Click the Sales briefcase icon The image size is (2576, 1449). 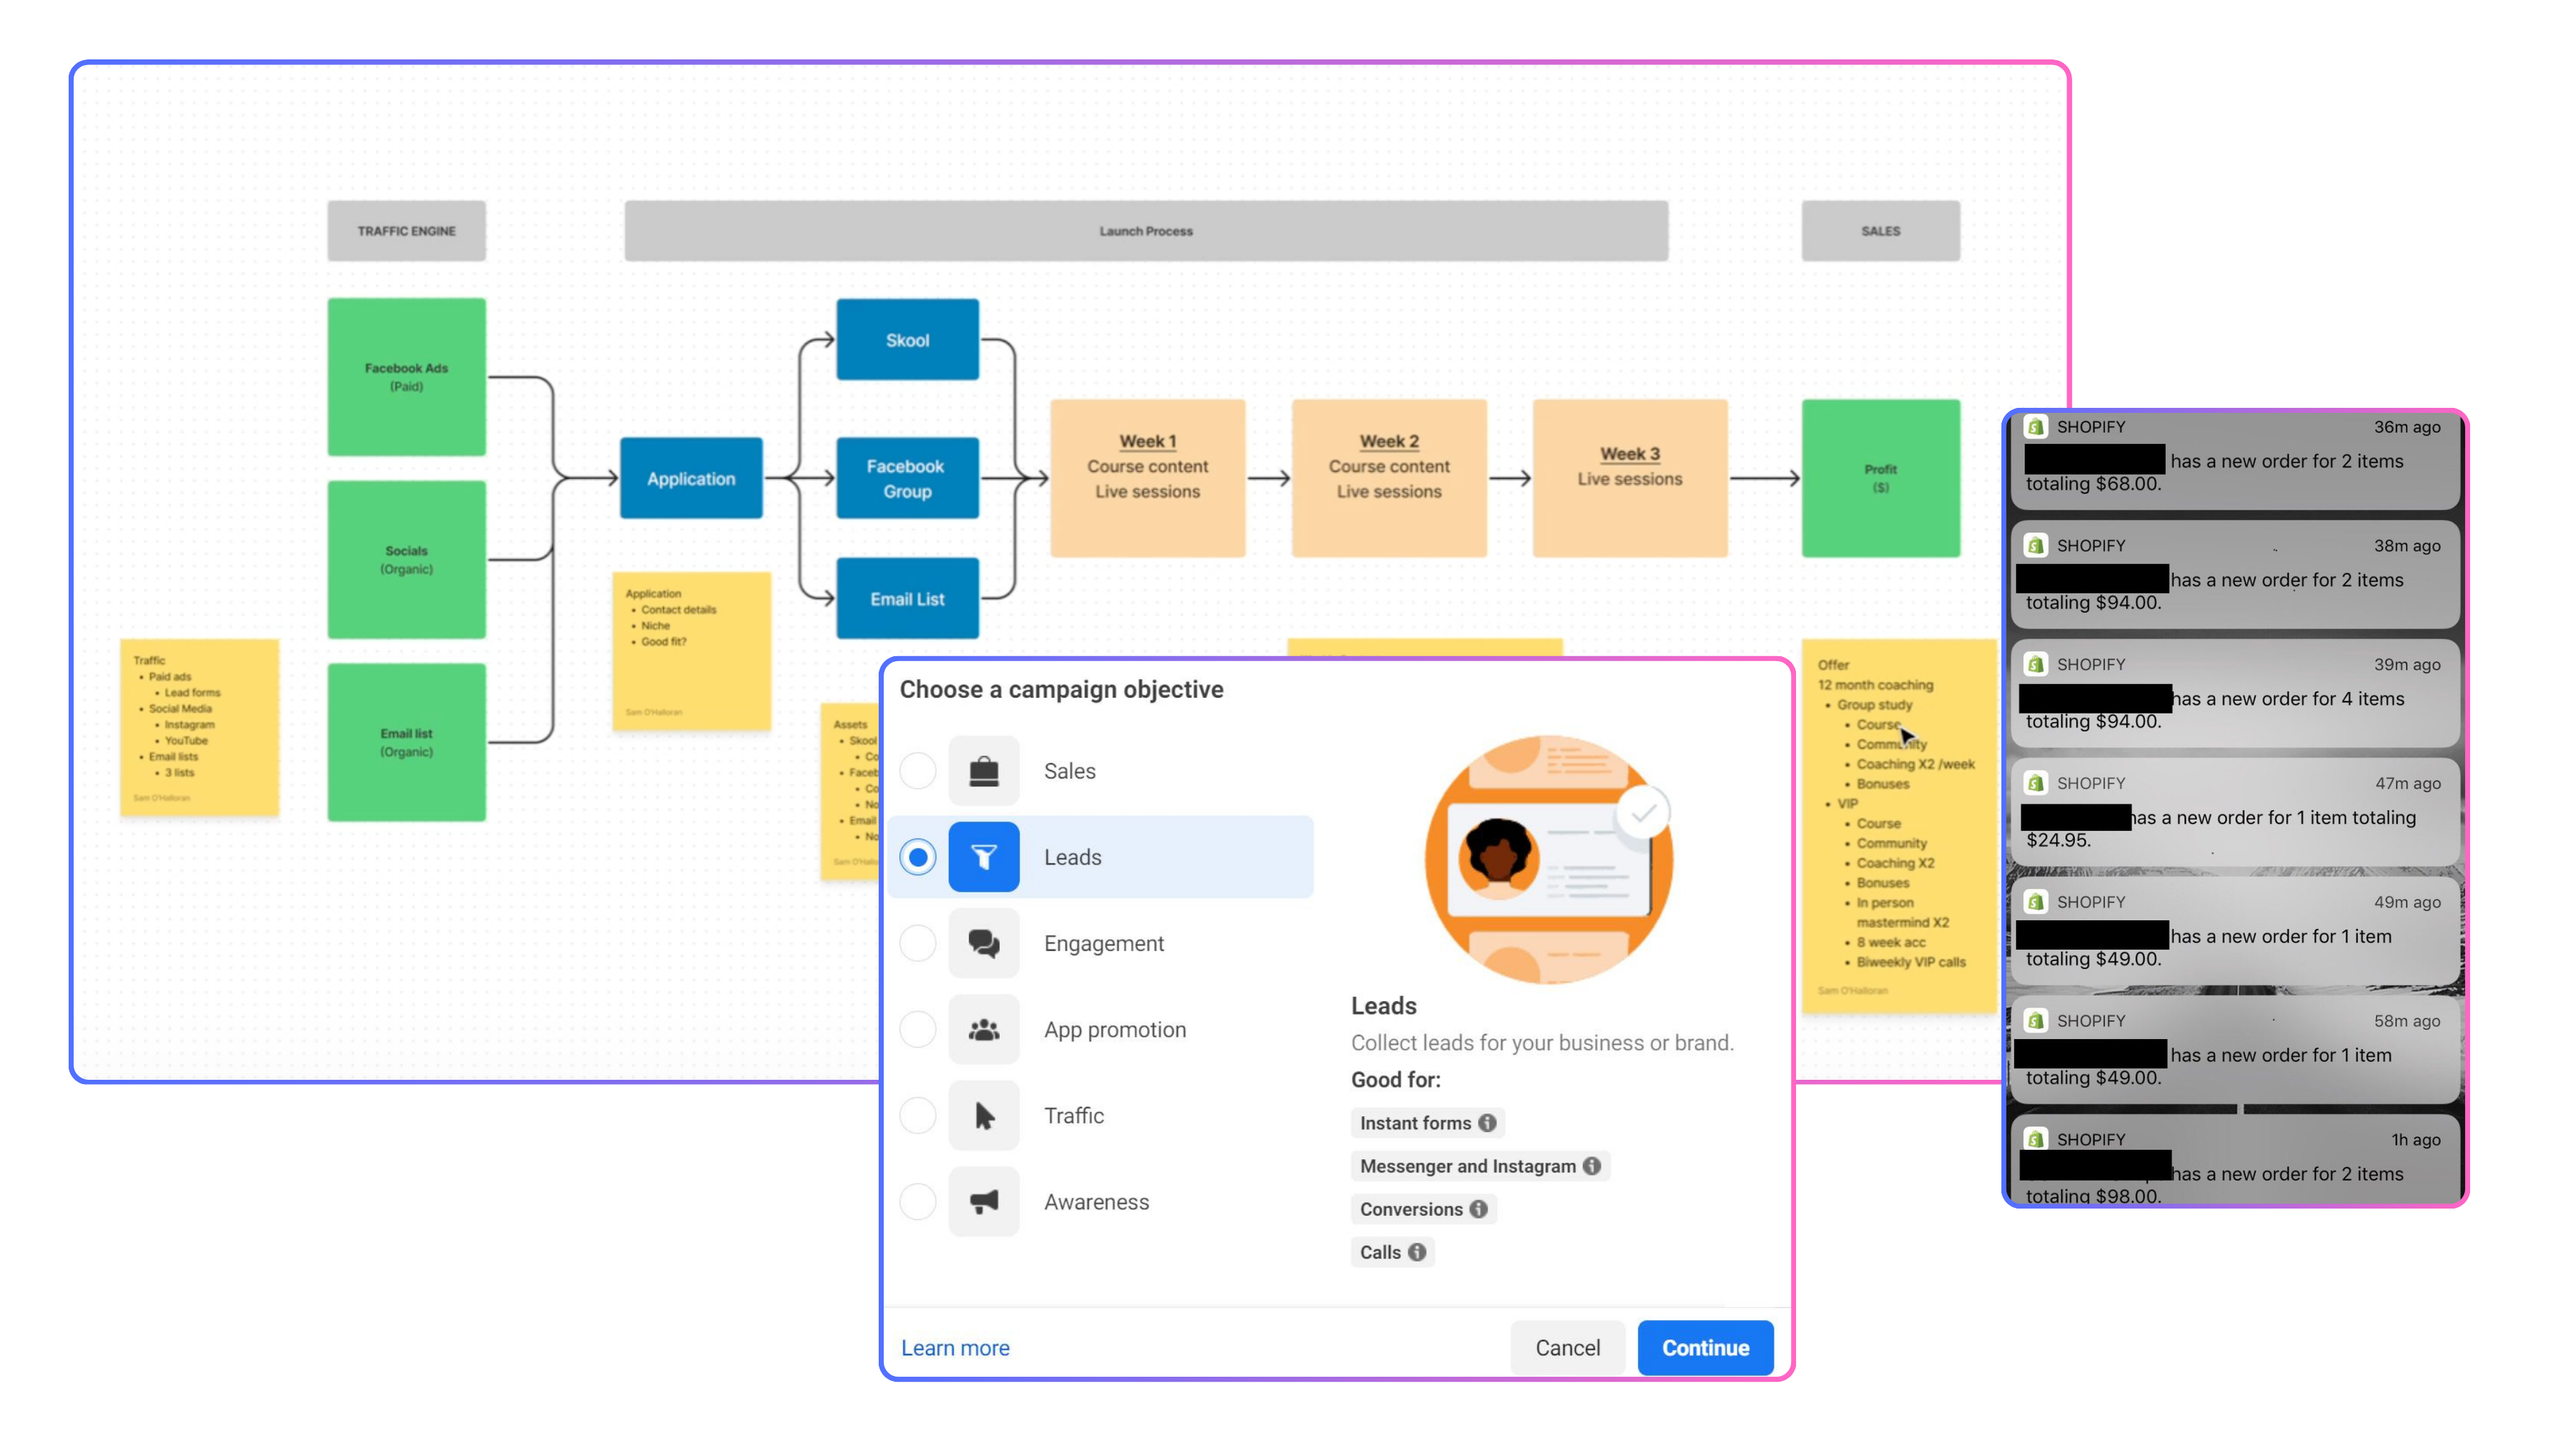click(x=983, y=771)
